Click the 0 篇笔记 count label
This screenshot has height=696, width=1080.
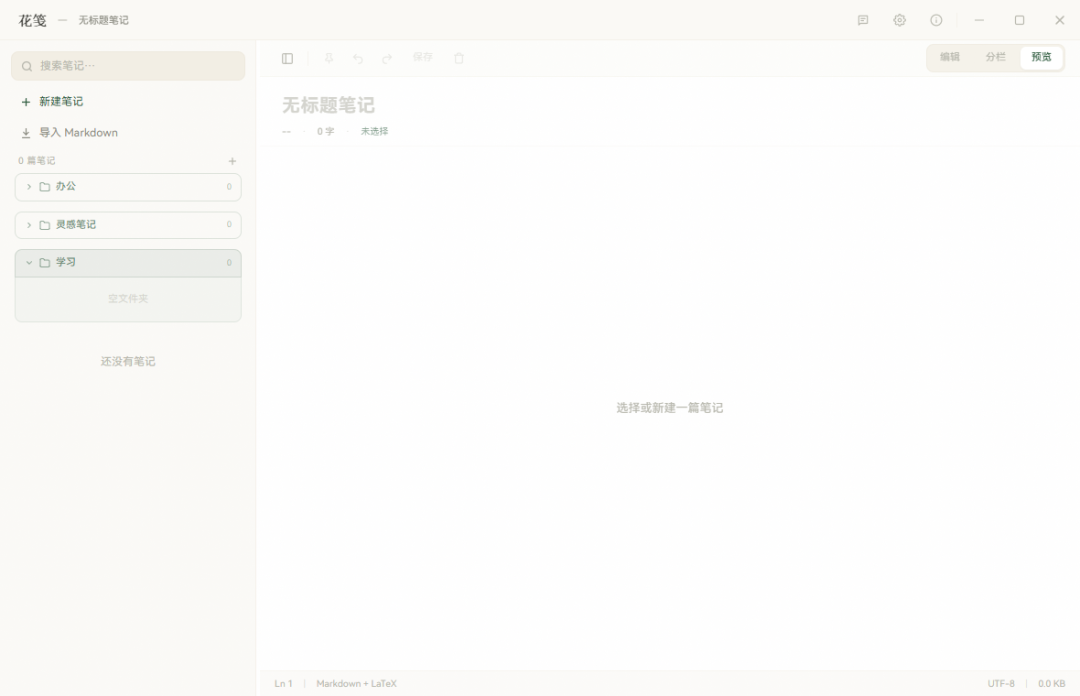tap(37, 161)
